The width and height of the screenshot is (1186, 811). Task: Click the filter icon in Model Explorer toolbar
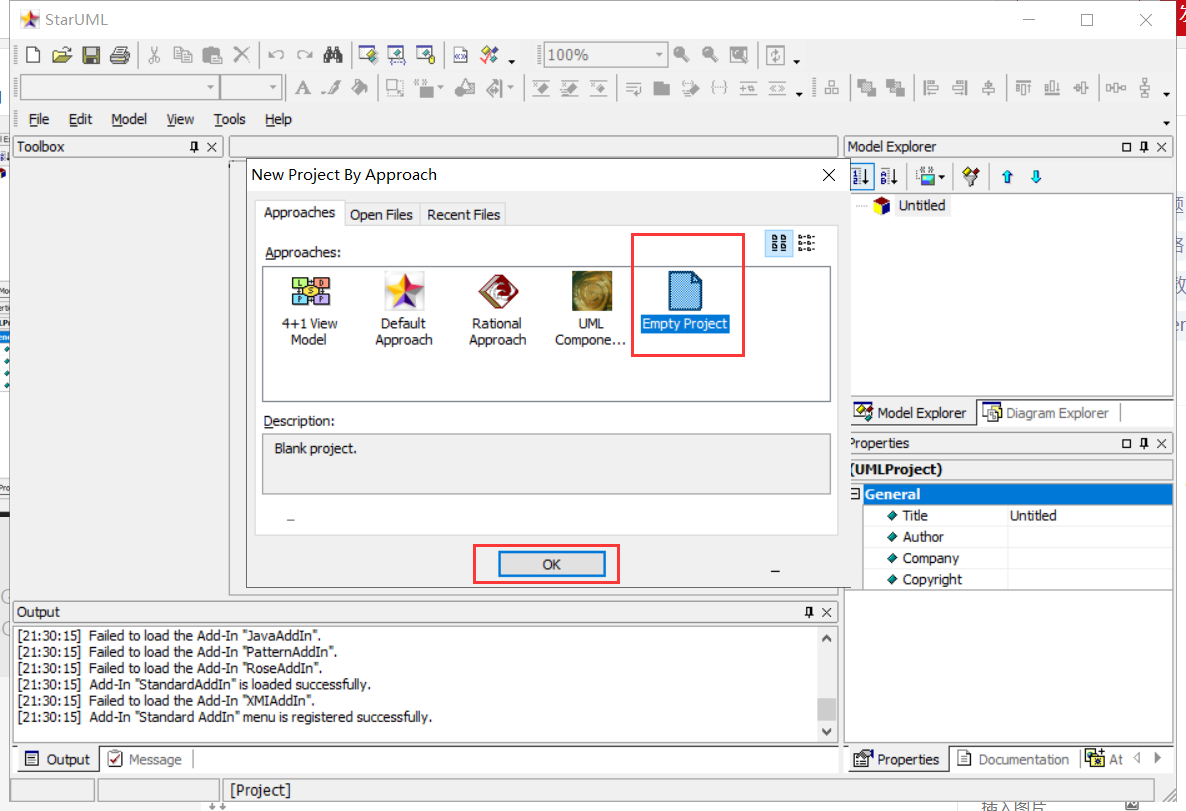pyautogui.click(x=970, y=177)
